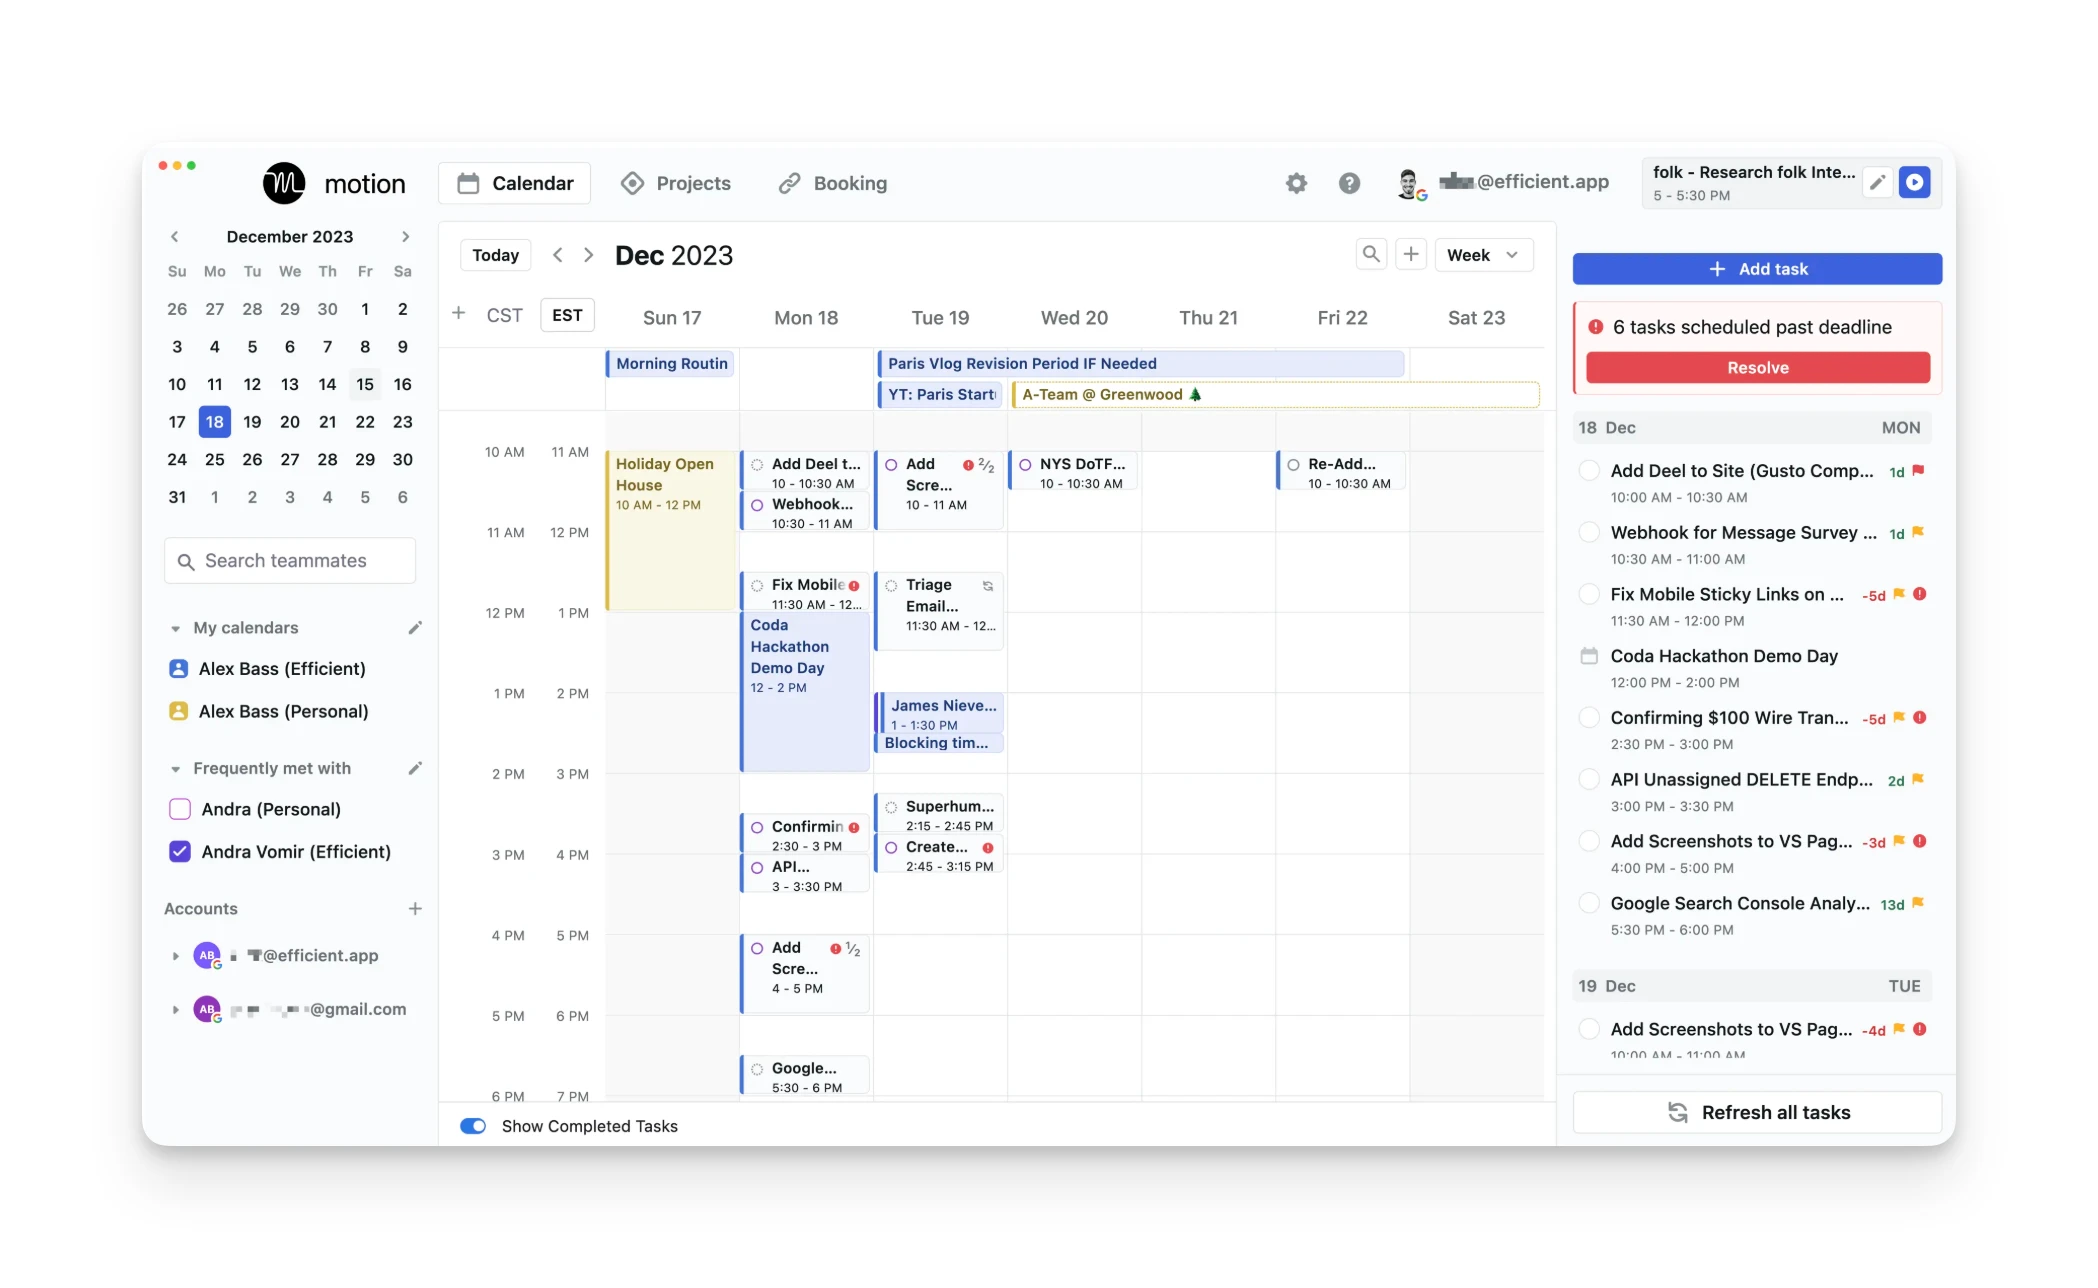
Task: Click the red Resolve button
Action: tap(1757, 367)
